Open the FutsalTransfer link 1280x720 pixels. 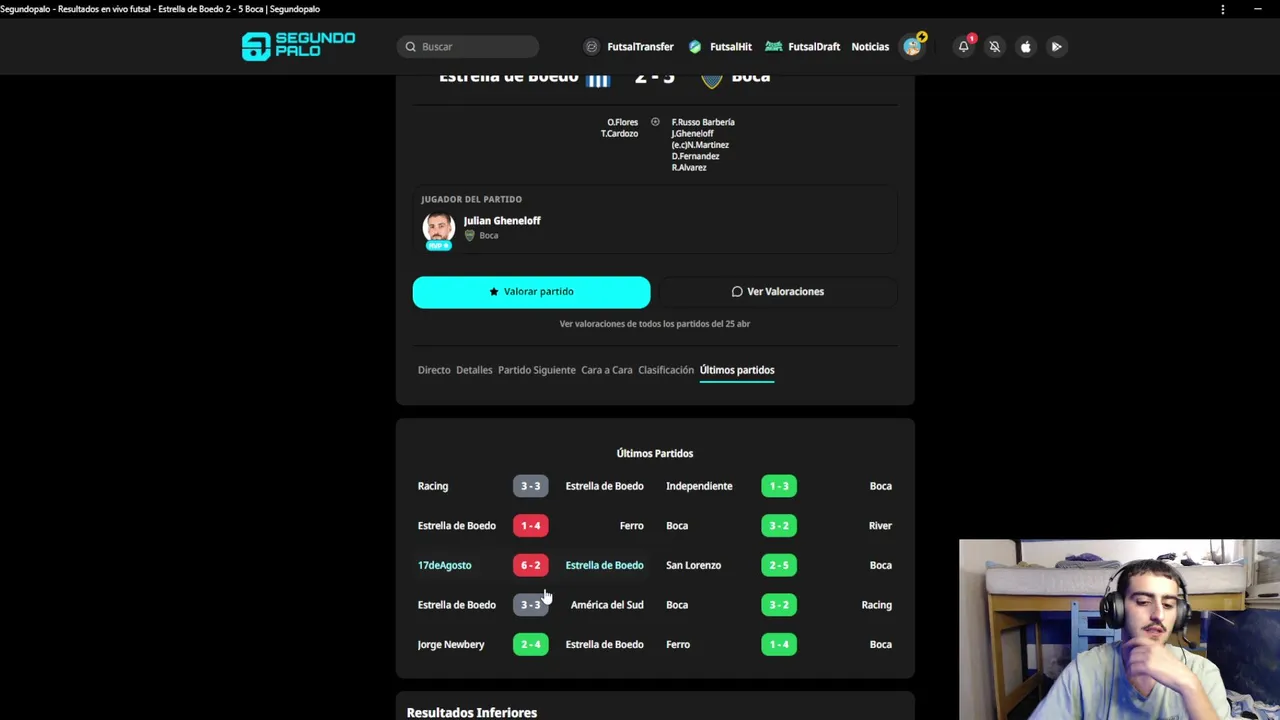coord(640,46)
